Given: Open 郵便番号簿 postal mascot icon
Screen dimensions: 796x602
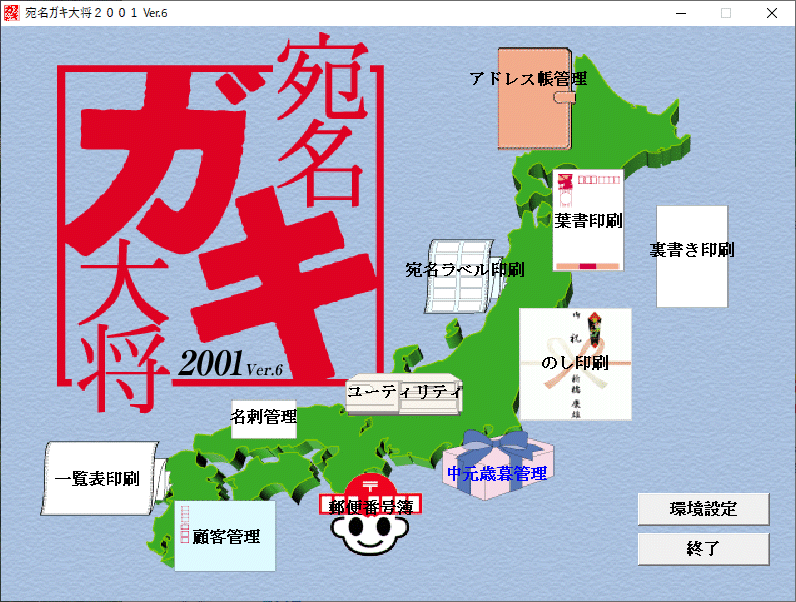Looking at the screenshot, I should [370, 514].
